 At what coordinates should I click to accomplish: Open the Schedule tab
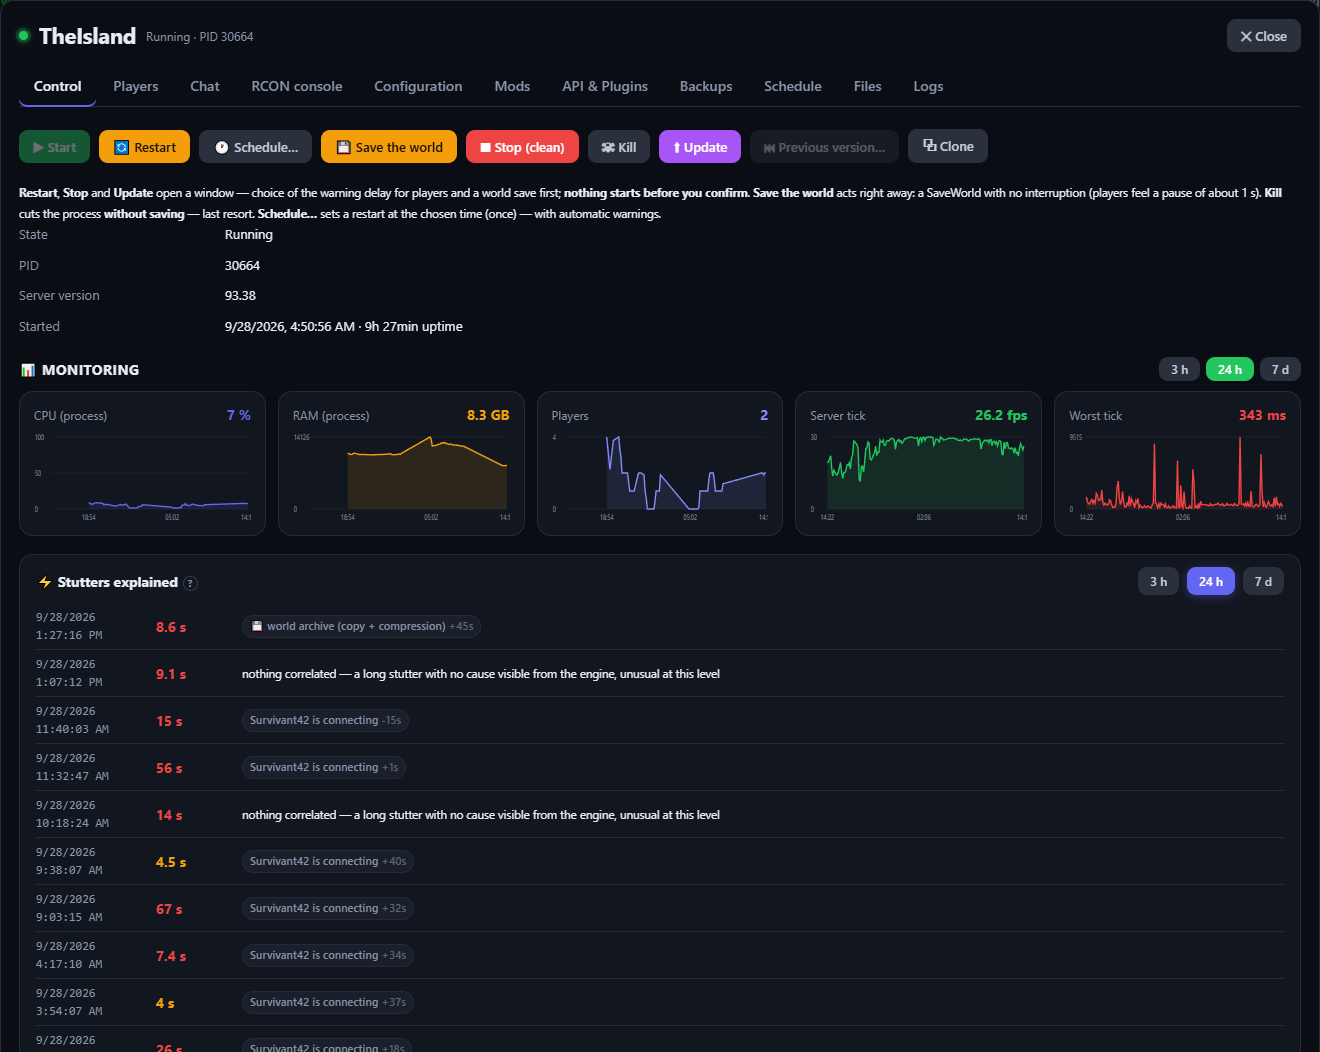click(793, 86)
